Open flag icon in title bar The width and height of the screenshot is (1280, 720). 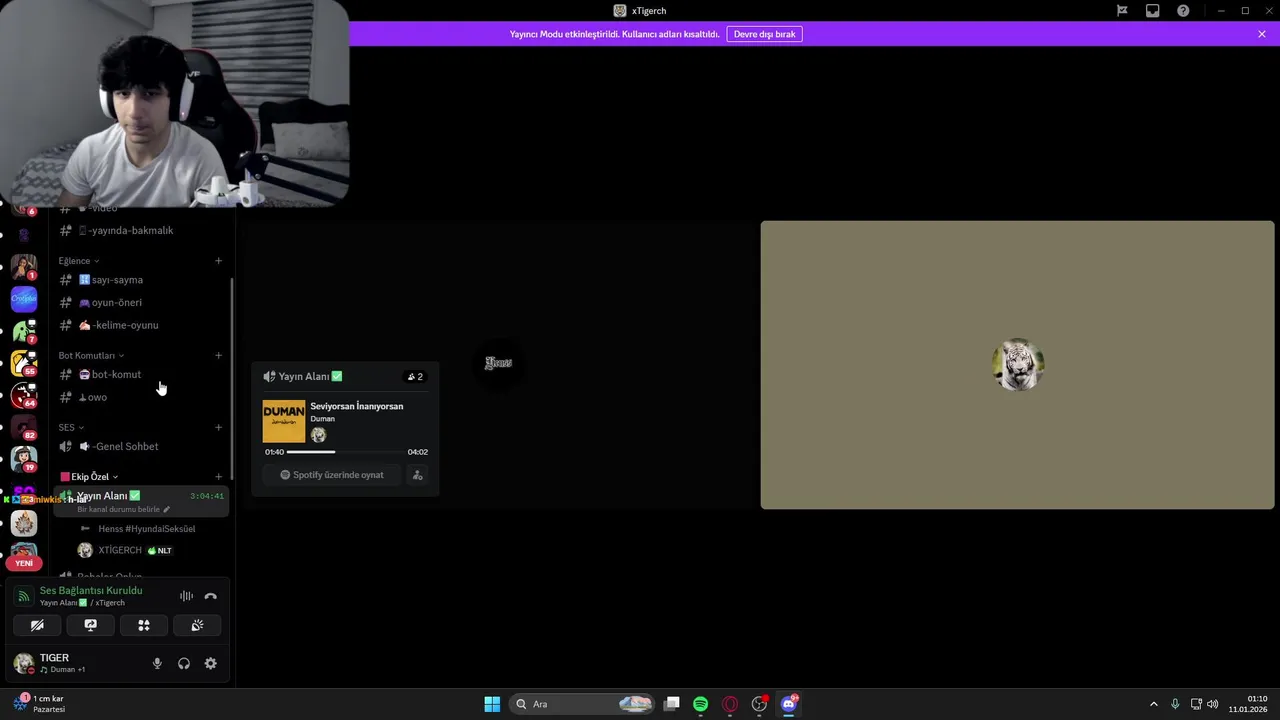[x=1122, y=11]
